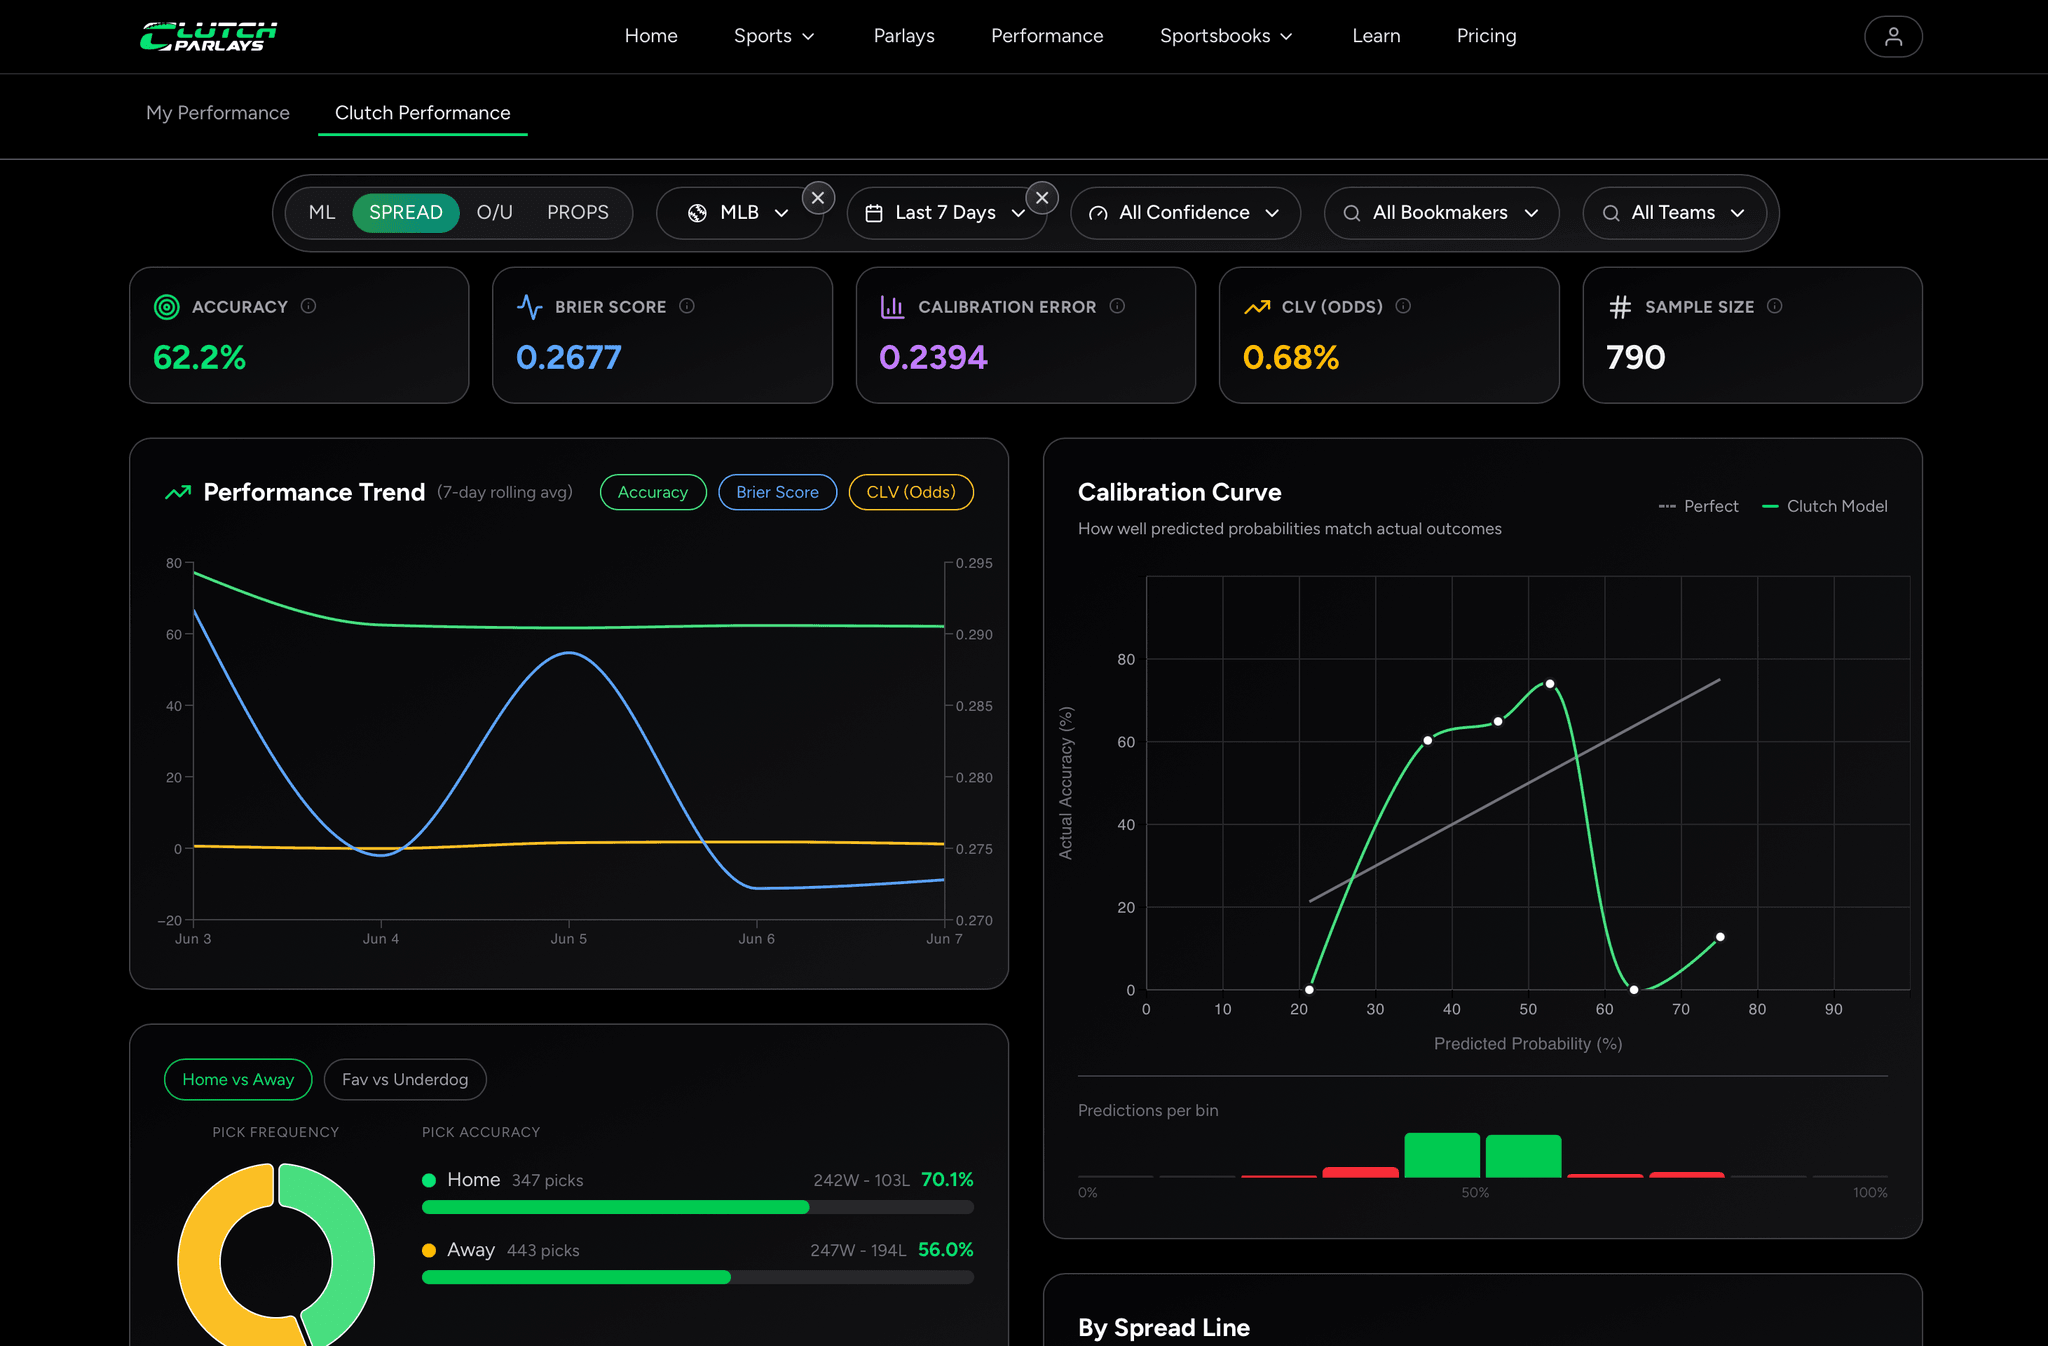The width and height of the screenshot is (2048, 1346).
Task: Select the O/U bet type
Action: coord(494,213)
